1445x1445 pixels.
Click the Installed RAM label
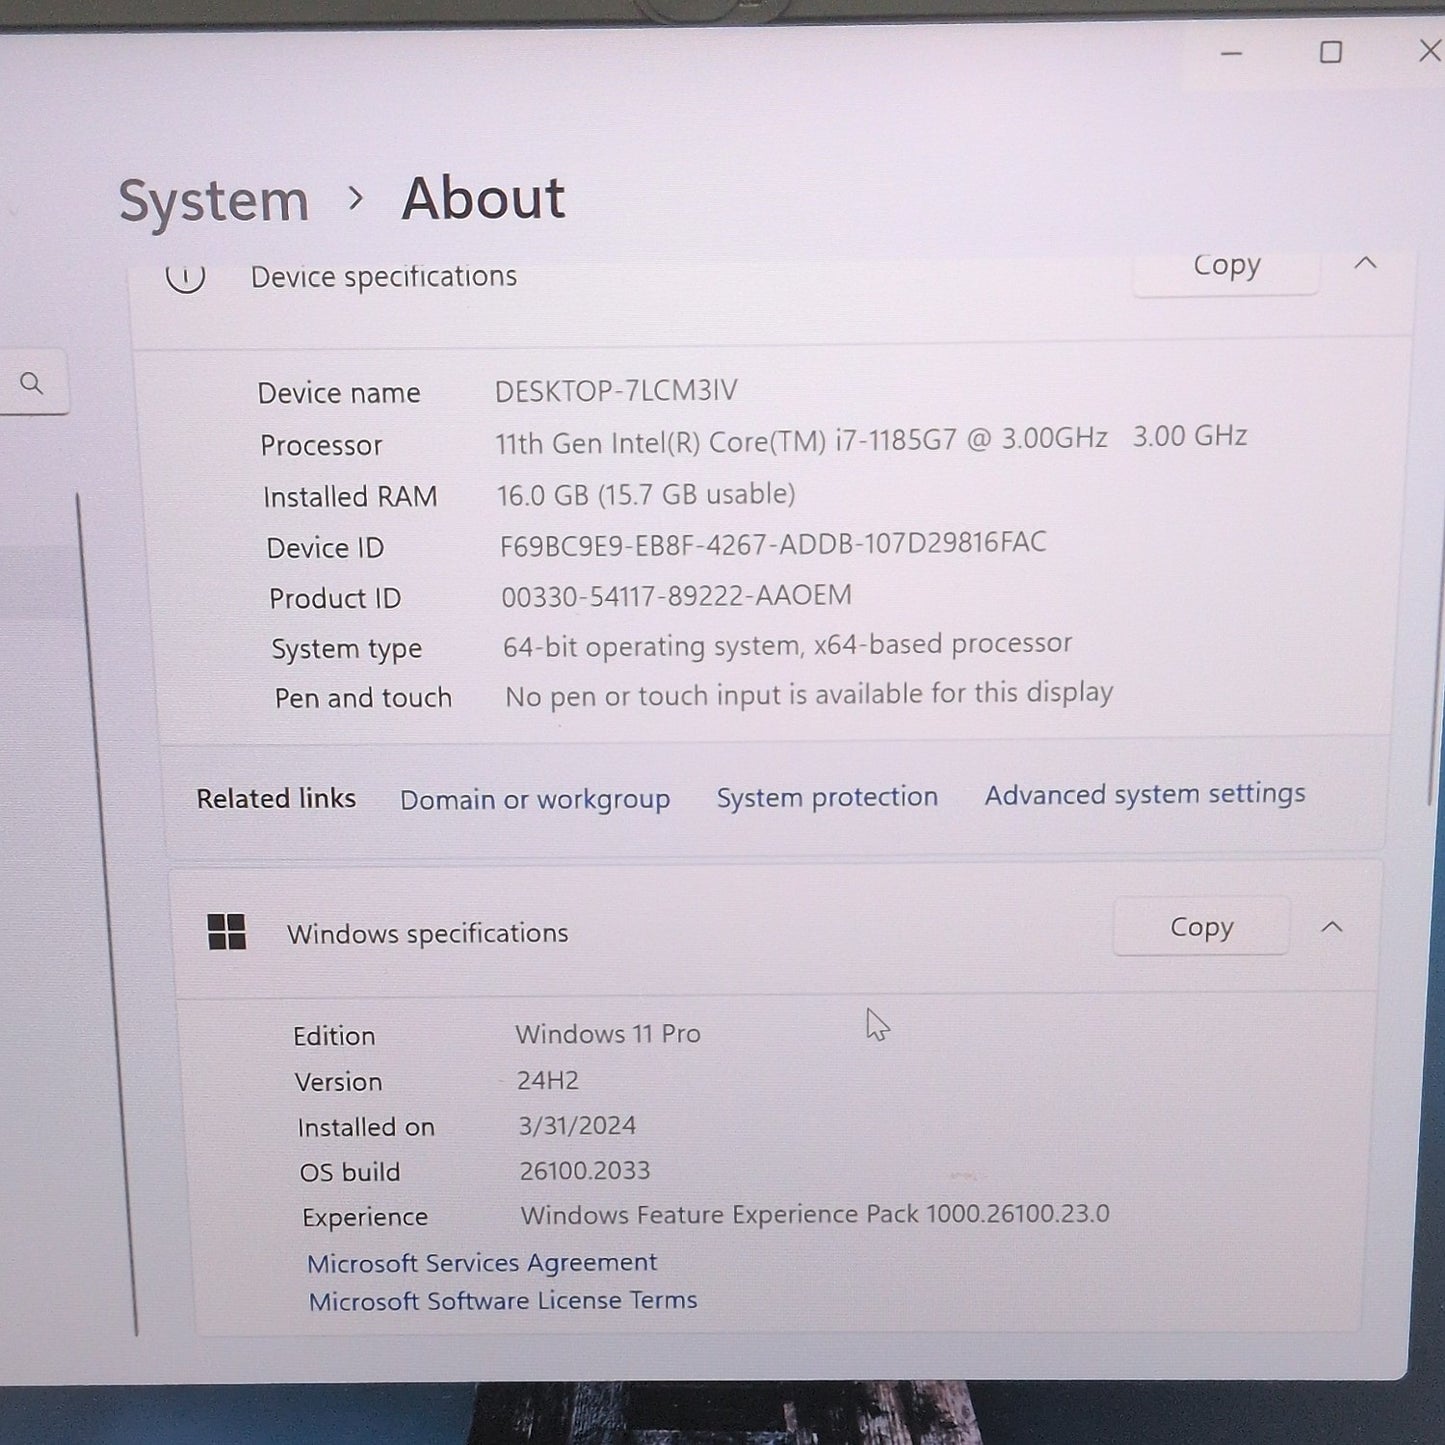click(350, 497)
